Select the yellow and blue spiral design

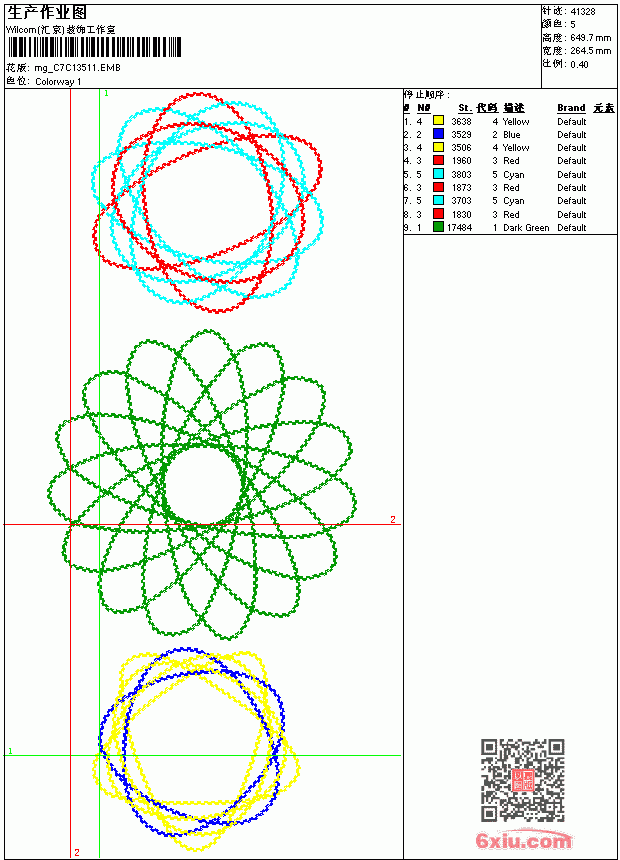196,749
